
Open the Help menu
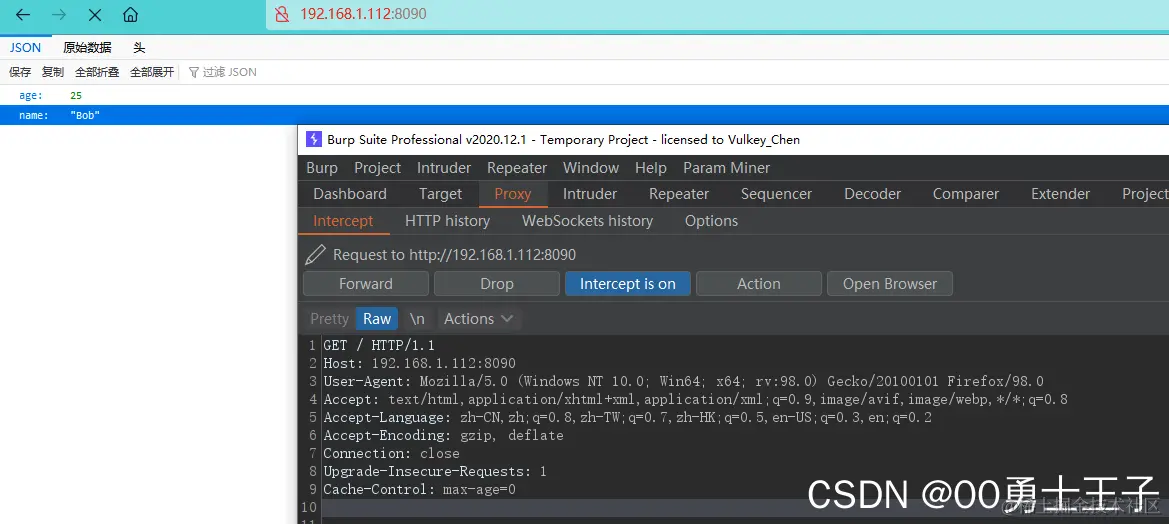click(651, 168)
